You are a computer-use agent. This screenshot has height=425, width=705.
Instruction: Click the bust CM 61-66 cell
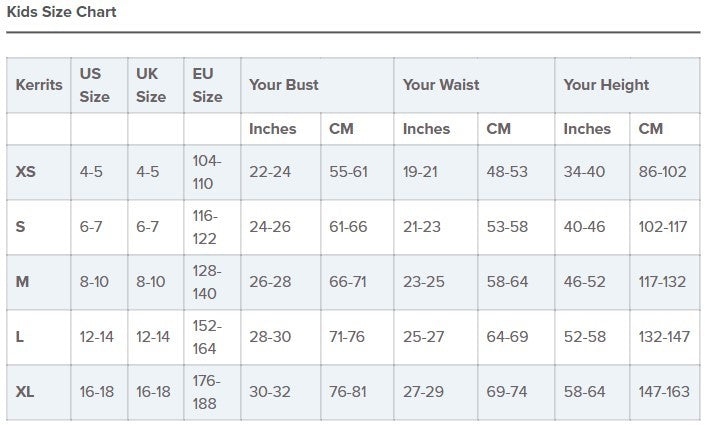coord(348,227)
